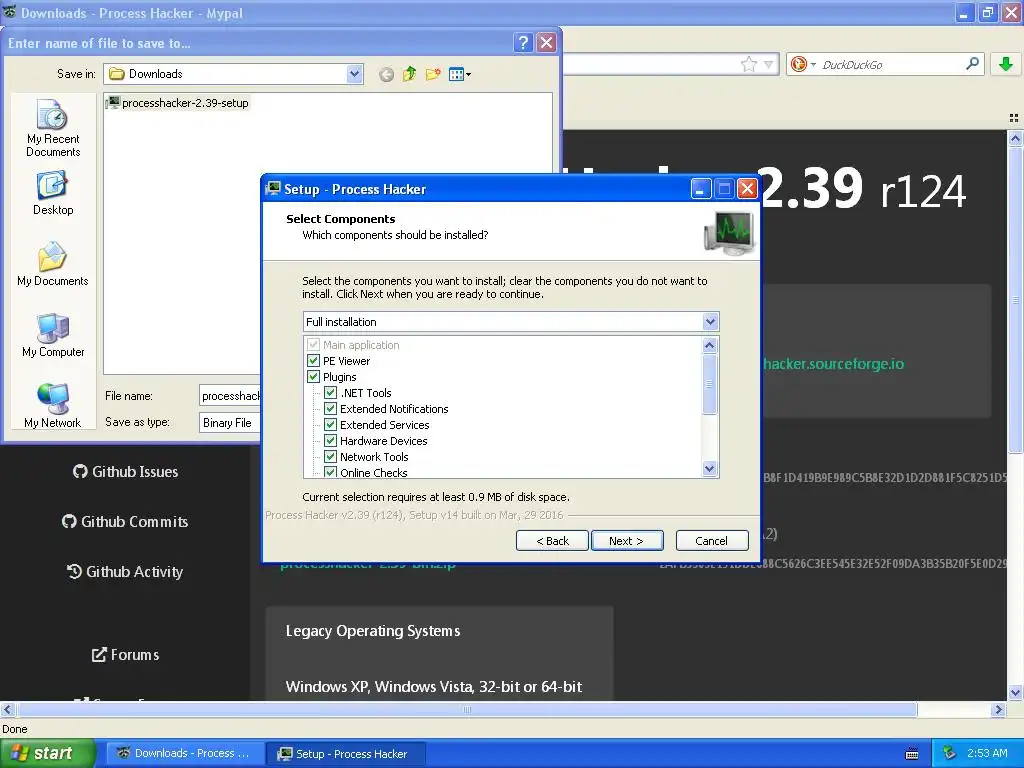
Task: Open Github Commits link in sidebar
Action: [125, 522]
